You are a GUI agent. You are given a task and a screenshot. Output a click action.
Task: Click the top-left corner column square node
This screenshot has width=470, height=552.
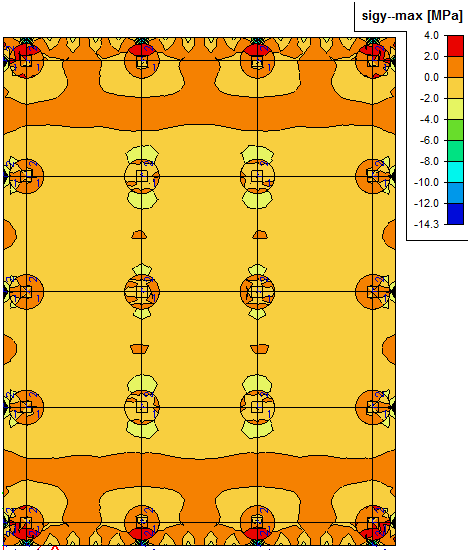[x=26, y=61]
